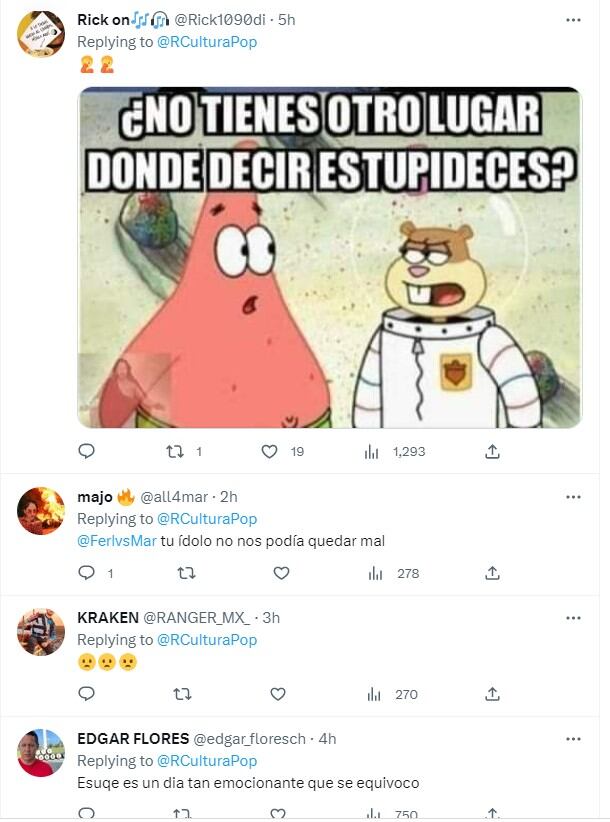Like Rick on's tweet with 19 likes

coord(269,451)
